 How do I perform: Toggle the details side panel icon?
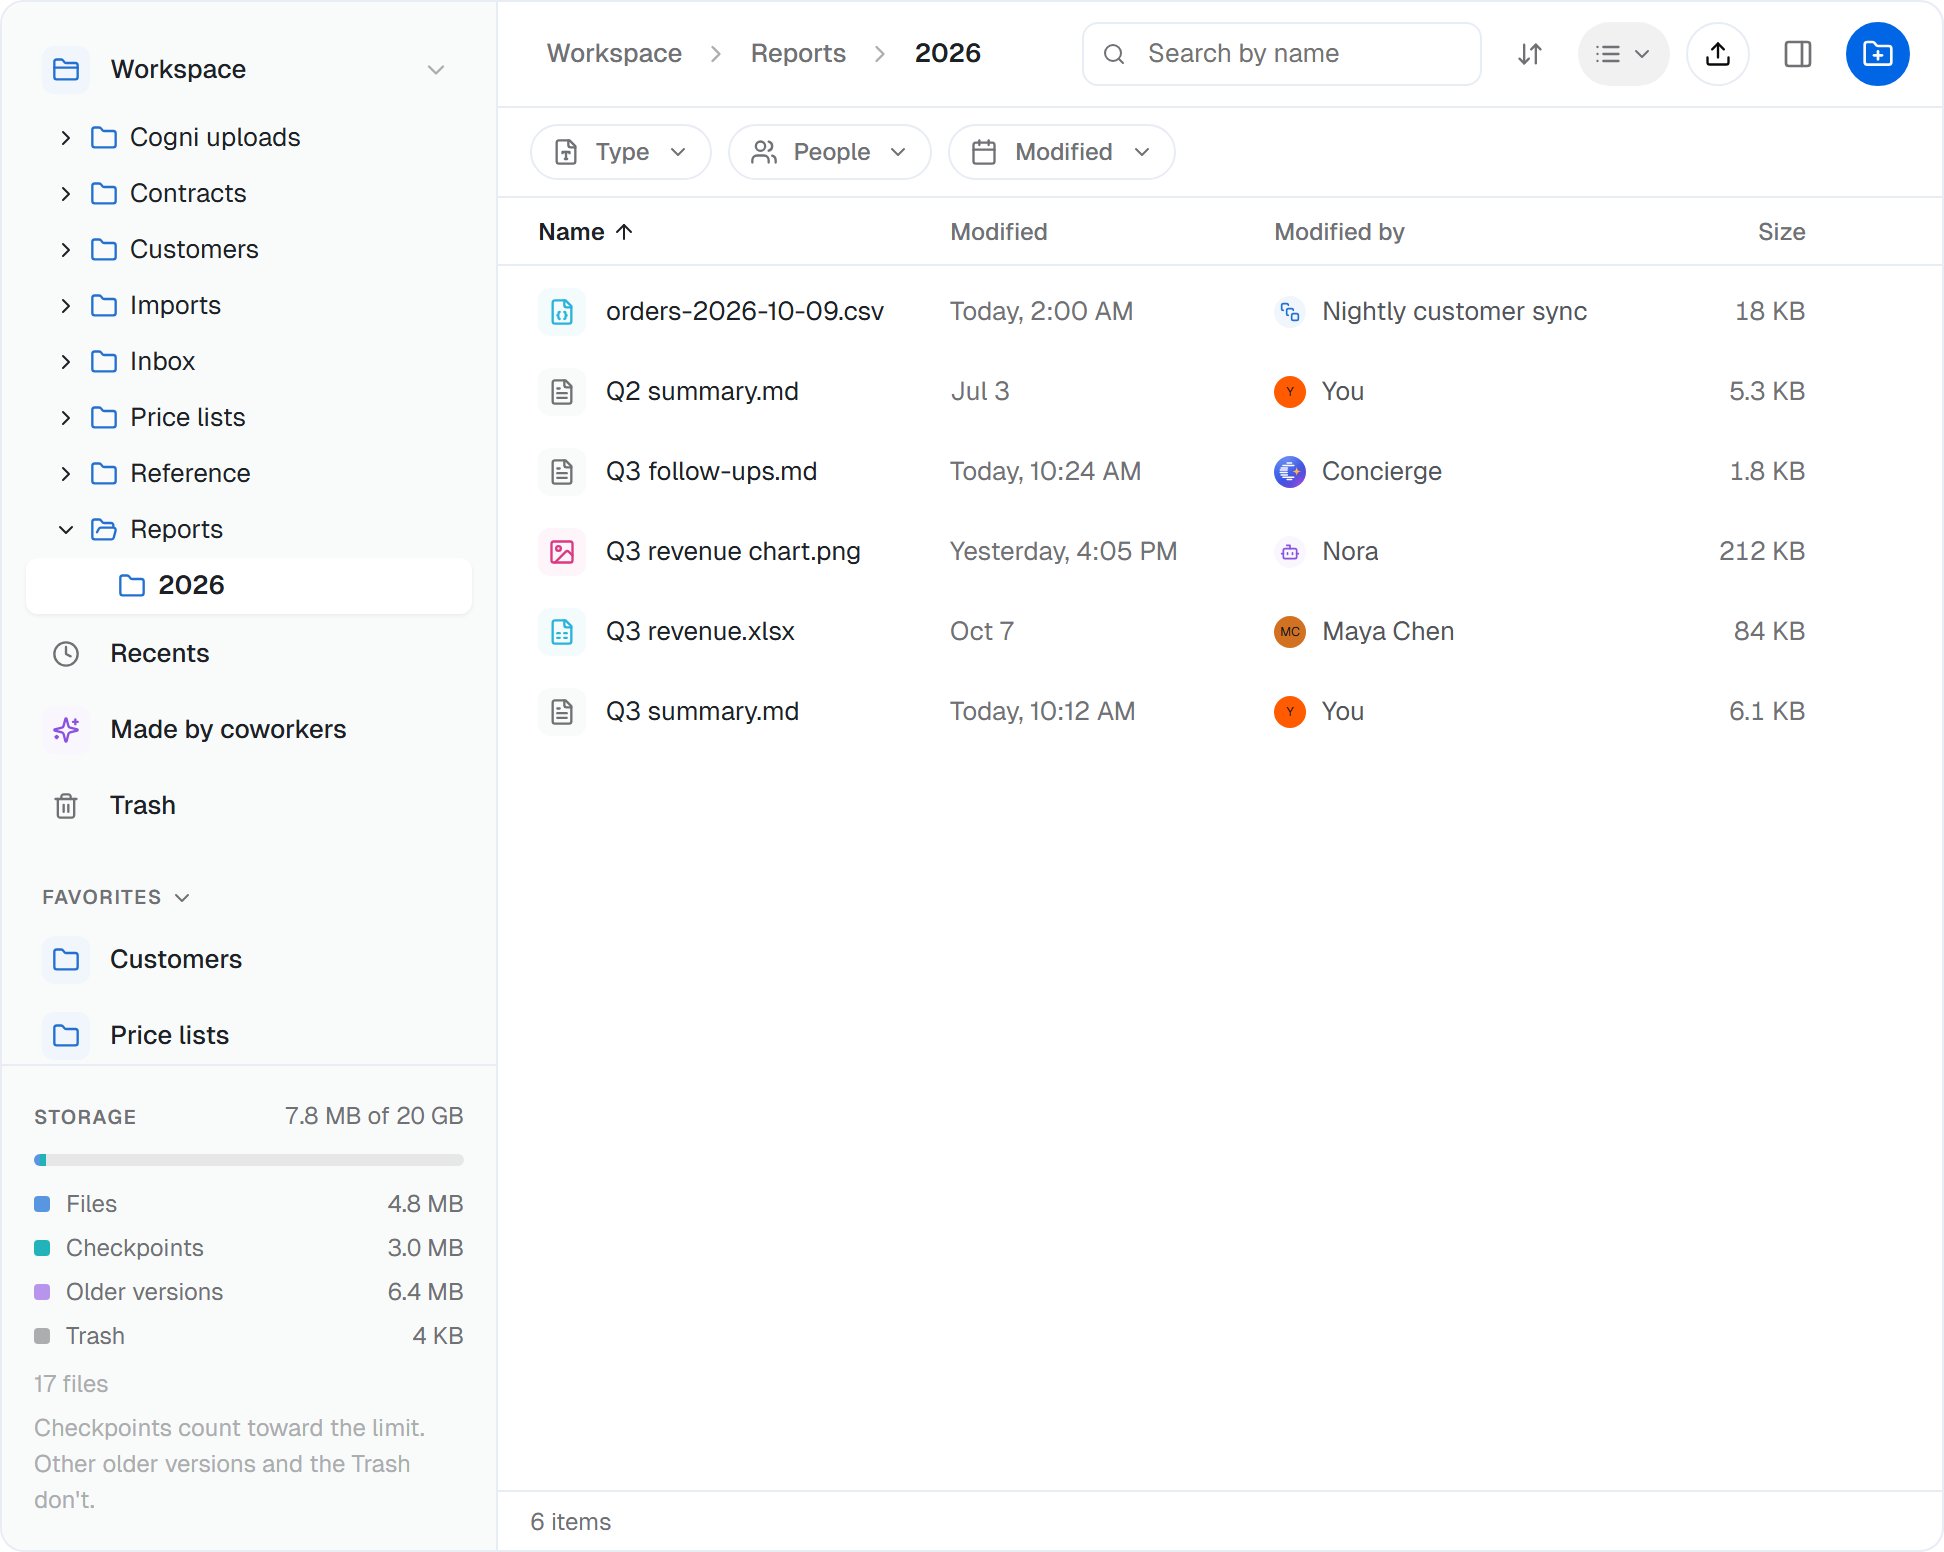[1798, 54]
